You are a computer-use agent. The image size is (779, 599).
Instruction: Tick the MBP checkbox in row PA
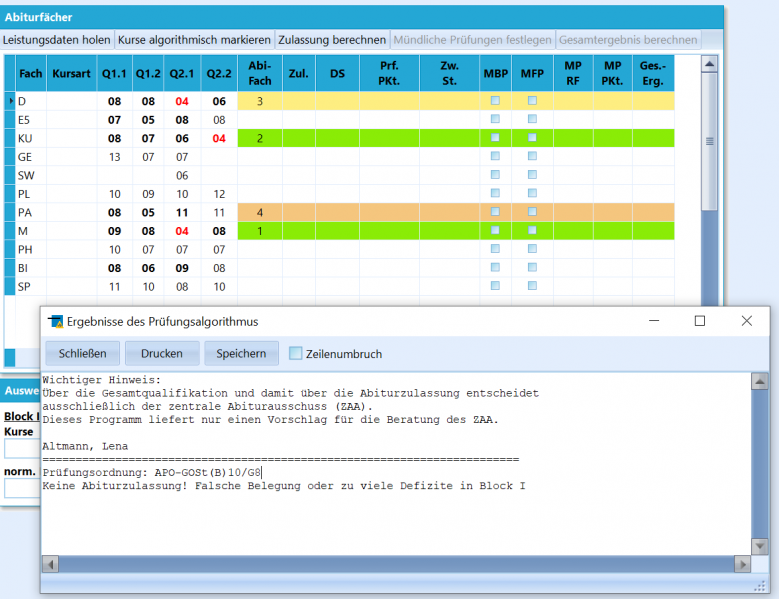495,212
